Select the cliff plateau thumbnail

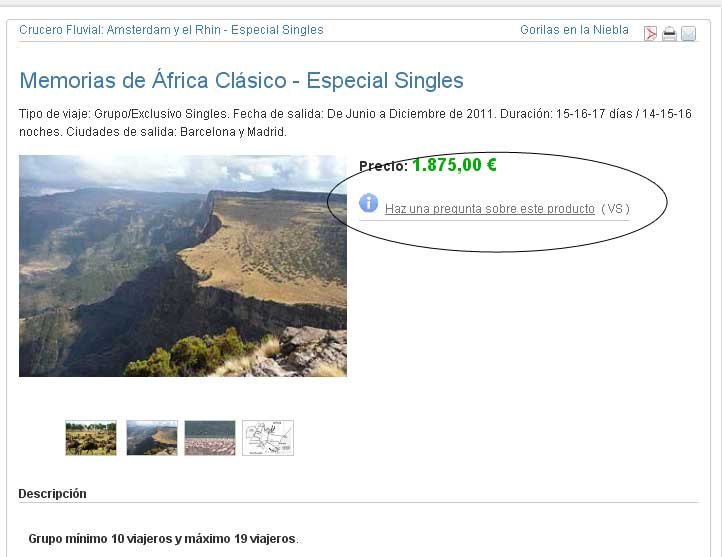pyautogui.click(x=152, y=438)
